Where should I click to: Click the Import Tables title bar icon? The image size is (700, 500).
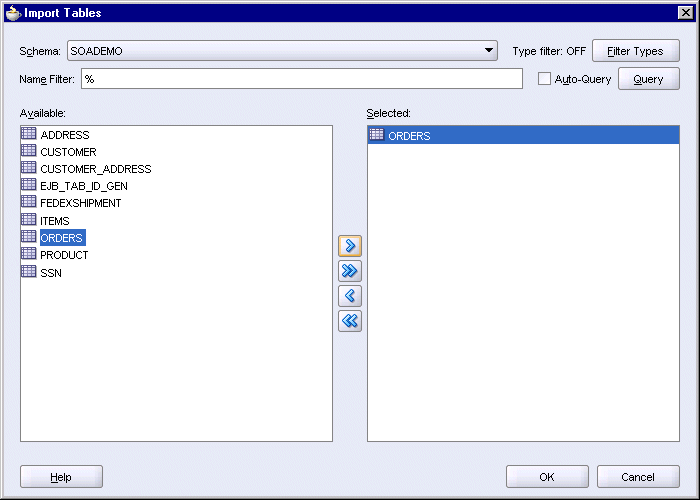13,13
